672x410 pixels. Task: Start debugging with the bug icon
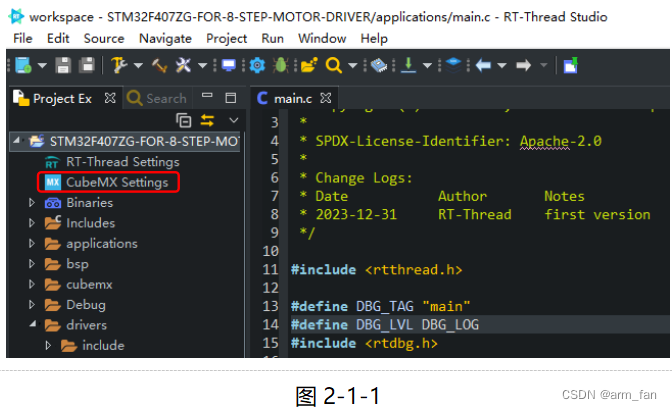pyautogui.click(x=281, y=65)
